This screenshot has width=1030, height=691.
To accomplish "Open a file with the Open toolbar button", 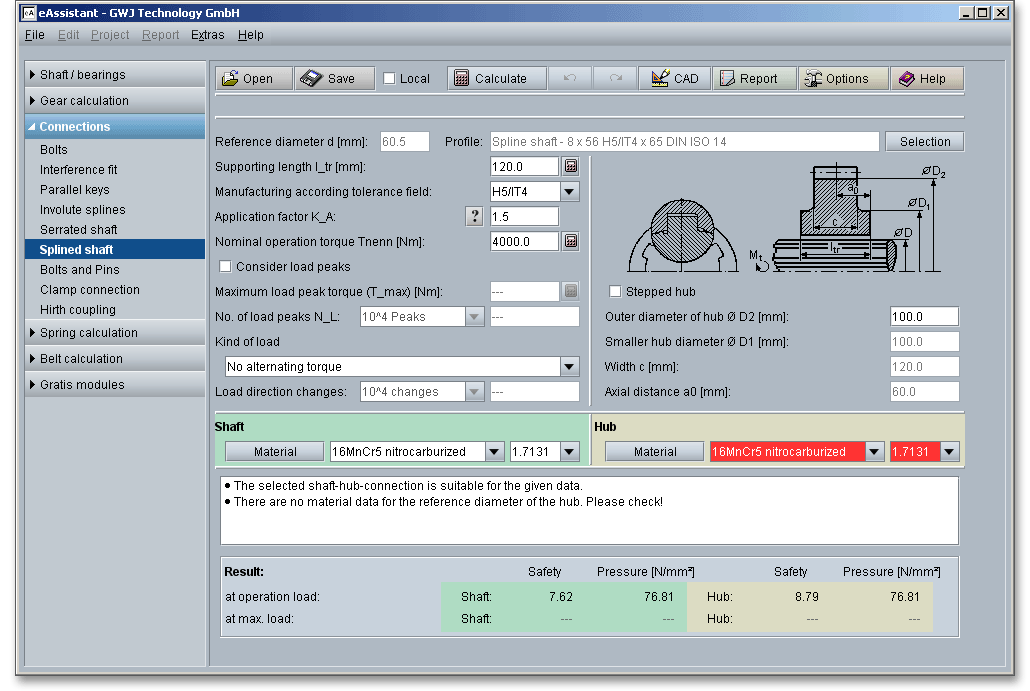I will point(254,79).
